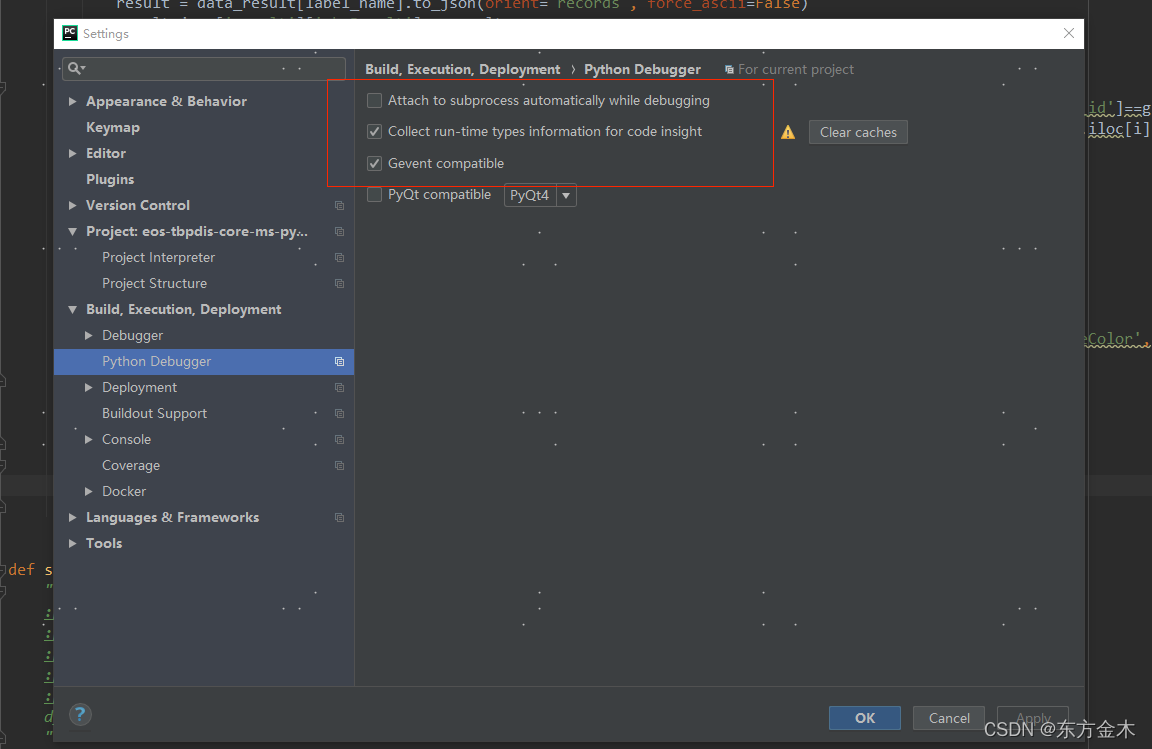
Task: Click the 'For current project' icon in breadcrumb
Action: point(729,69)
